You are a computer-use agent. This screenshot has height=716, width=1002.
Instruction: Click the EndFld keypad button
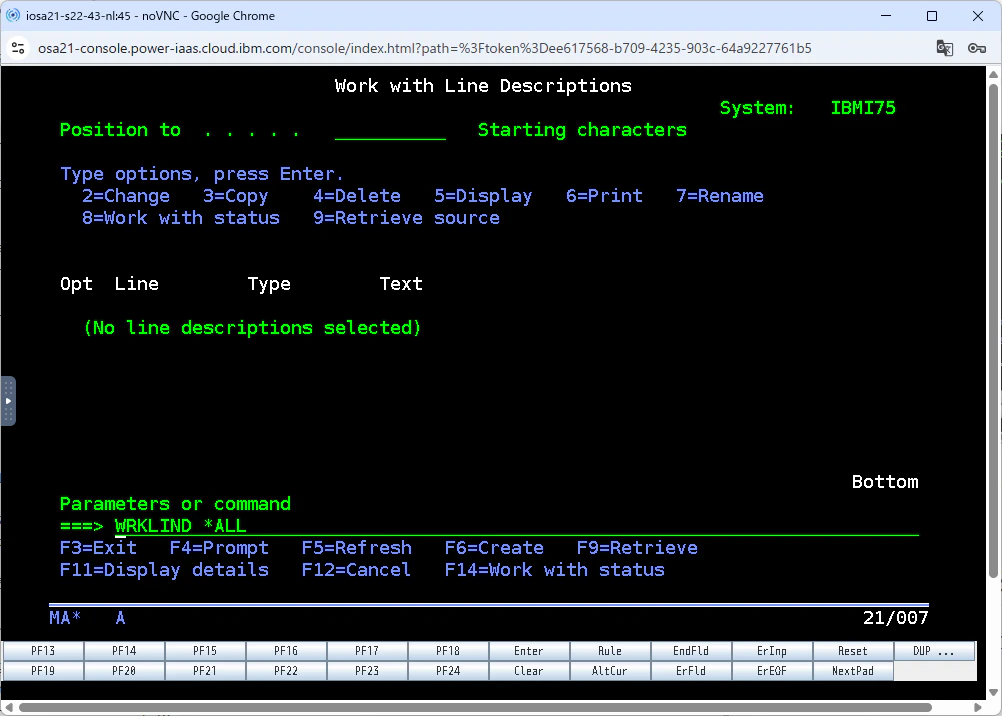coord(691,651)
